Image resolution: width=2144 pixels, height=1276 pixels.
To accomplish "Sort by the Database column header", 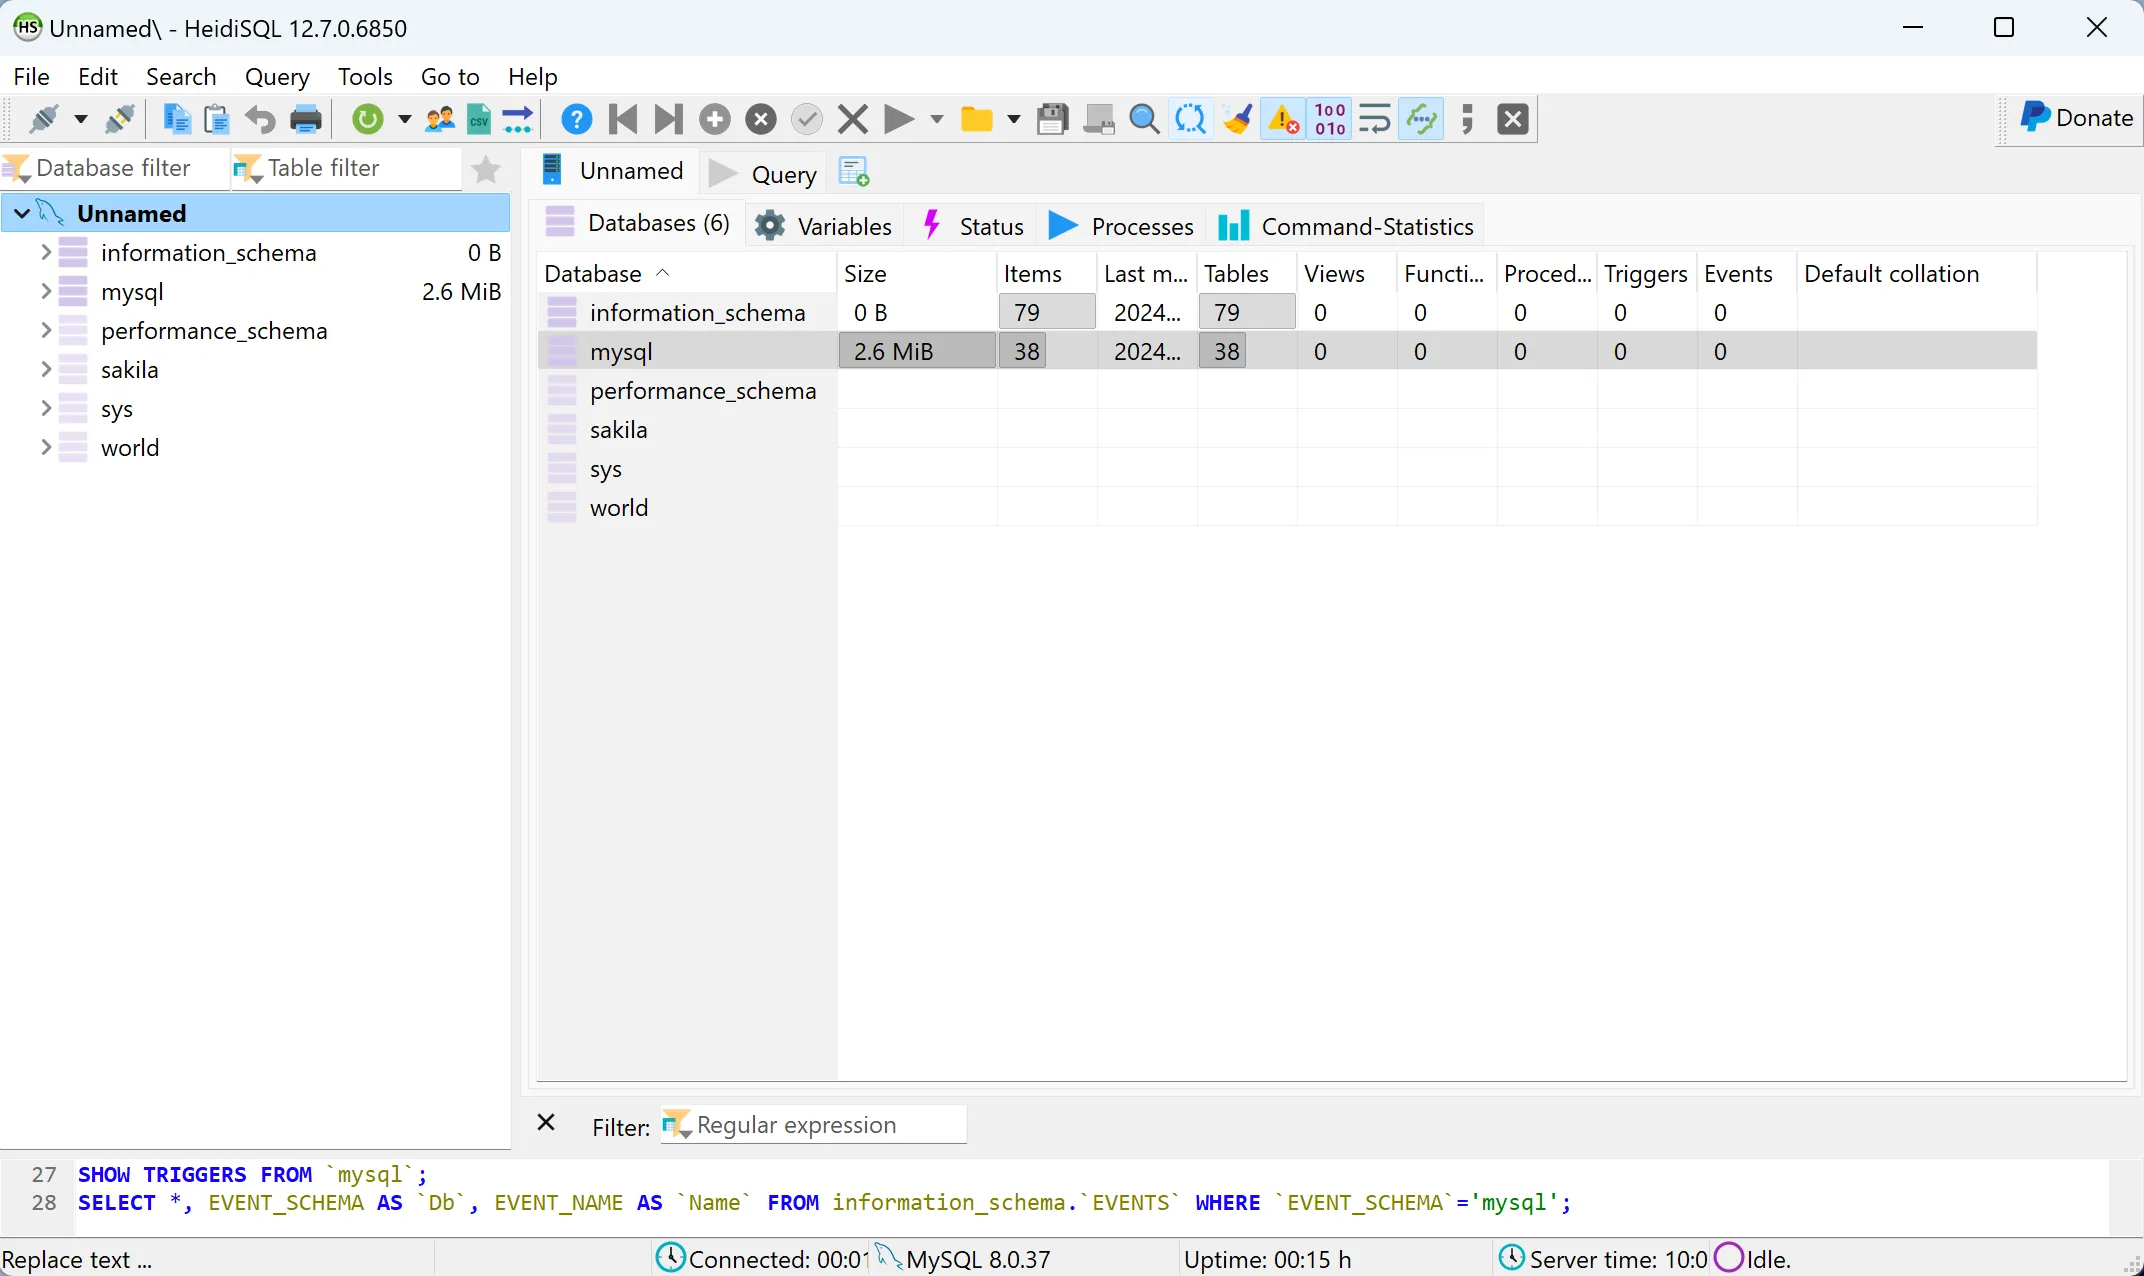I will click(x=687, y=274).
